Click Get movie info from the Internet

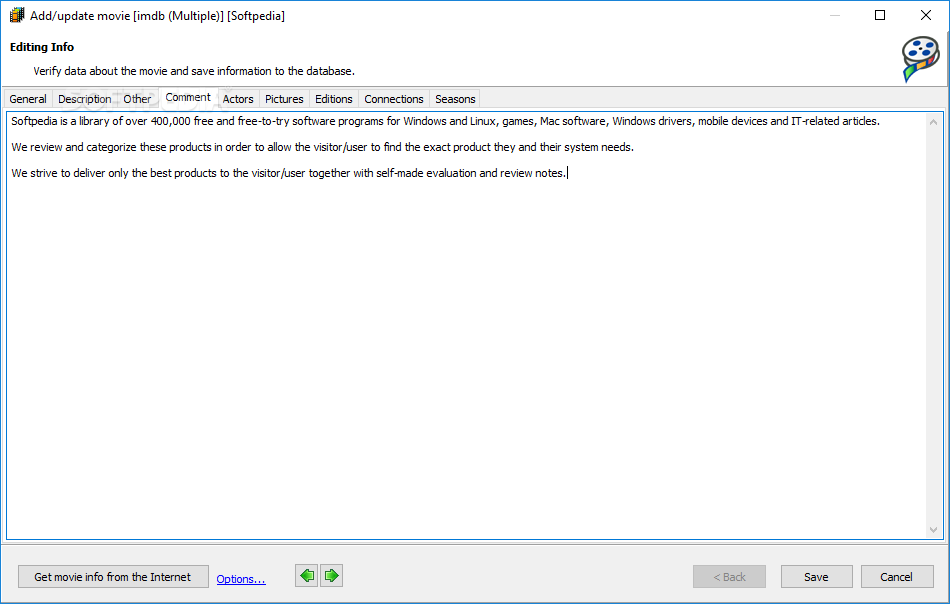[x=113, y=577]
